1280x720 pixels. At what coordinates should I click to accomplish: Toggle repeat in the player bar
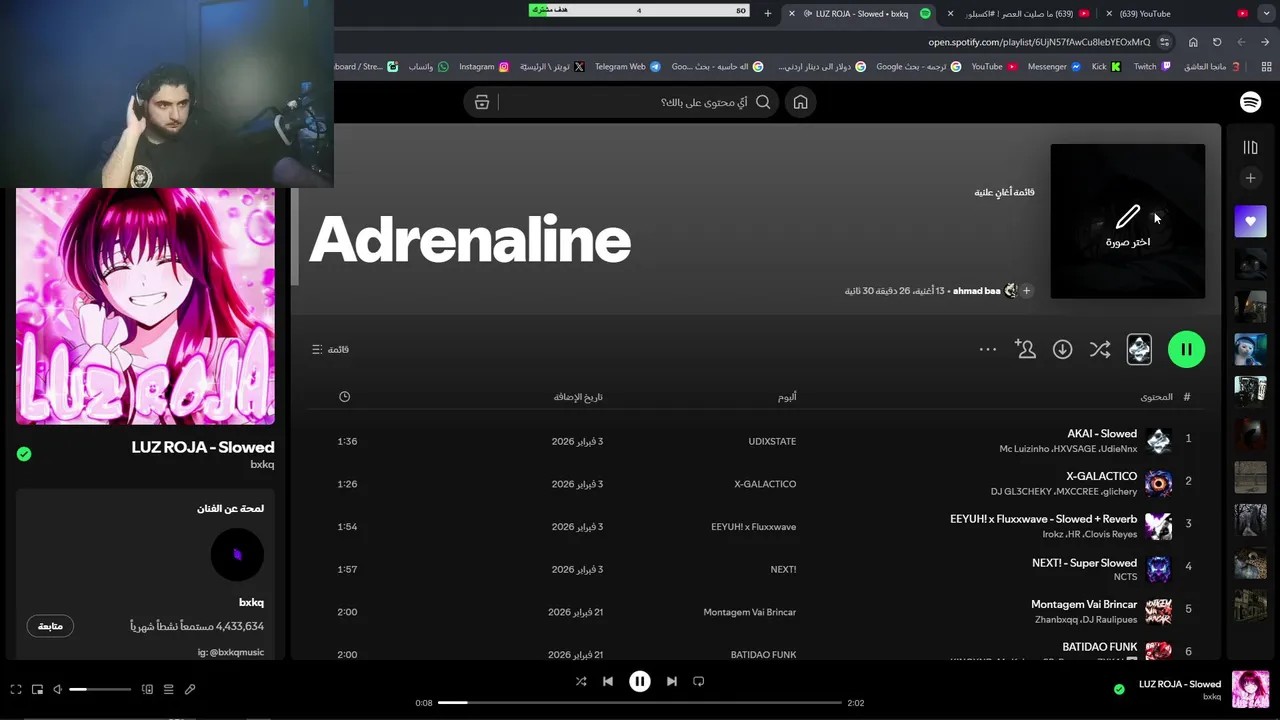[699, 681]
